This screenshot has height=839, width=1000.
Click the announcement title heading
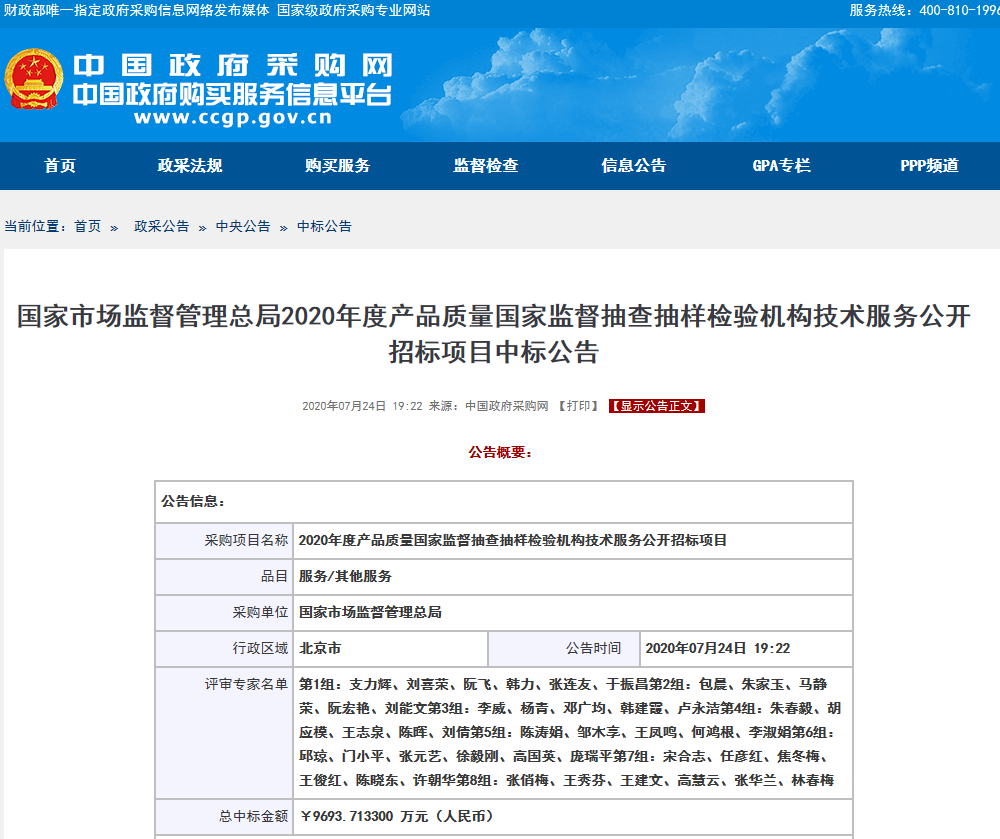500,337
